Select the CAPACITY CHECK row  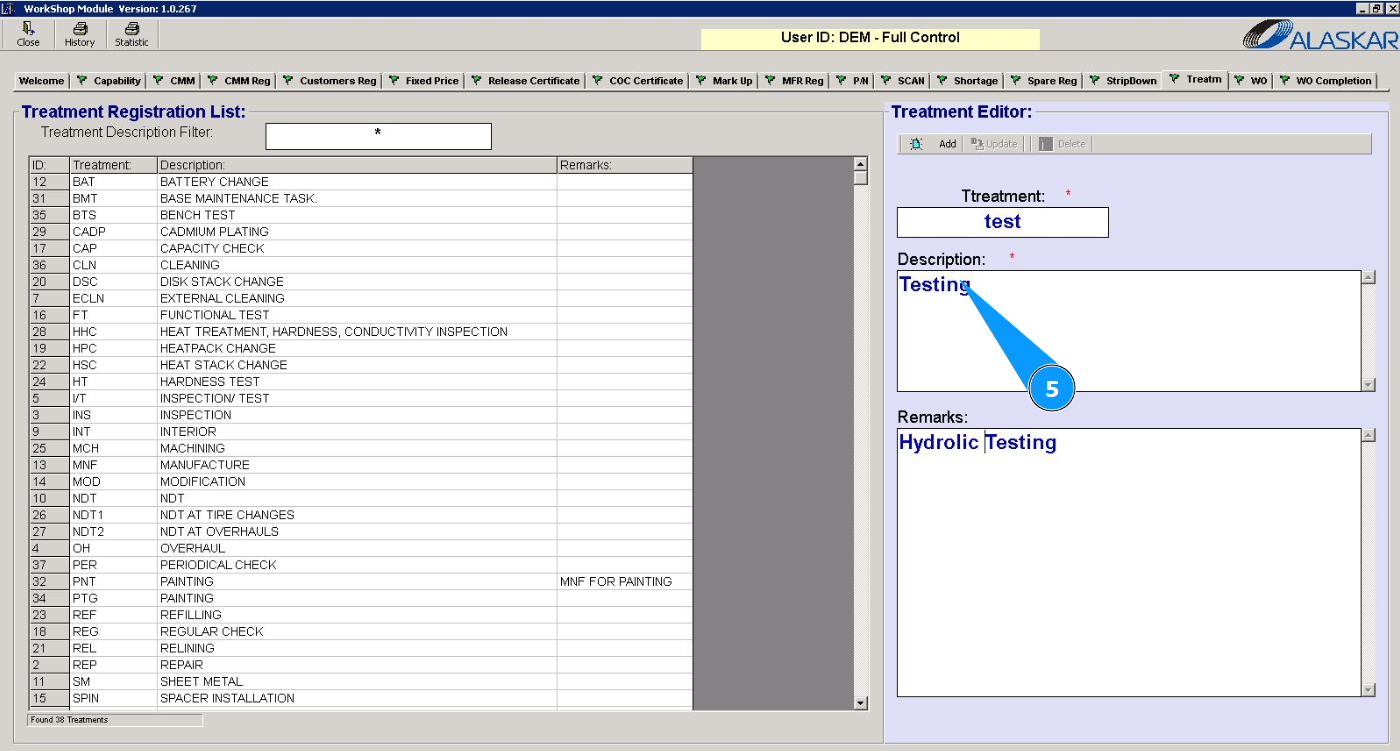360,248
